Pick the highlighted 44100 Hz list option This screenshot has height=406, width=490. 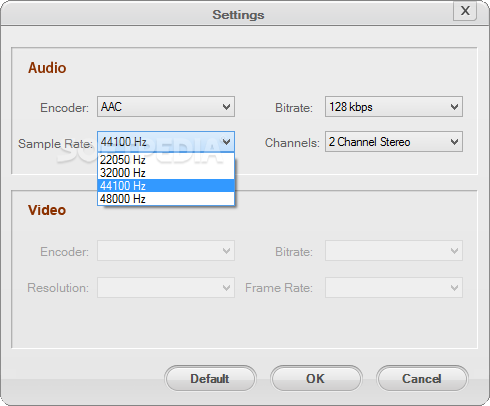tap(166, 186)
